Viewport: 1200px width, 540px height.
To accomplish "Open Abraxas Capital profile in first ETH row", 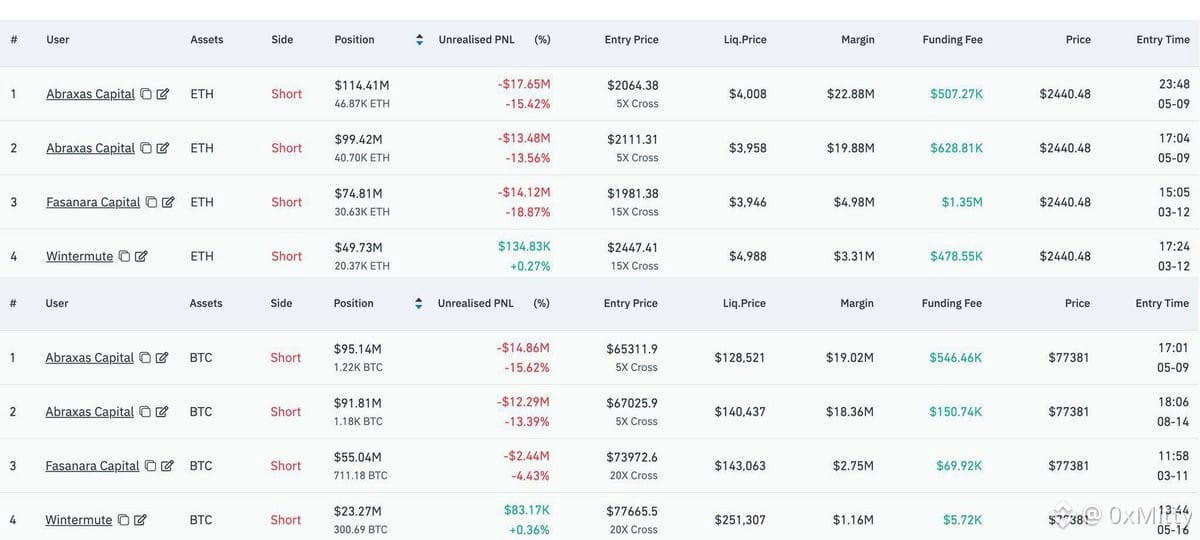I will [90, 94].
